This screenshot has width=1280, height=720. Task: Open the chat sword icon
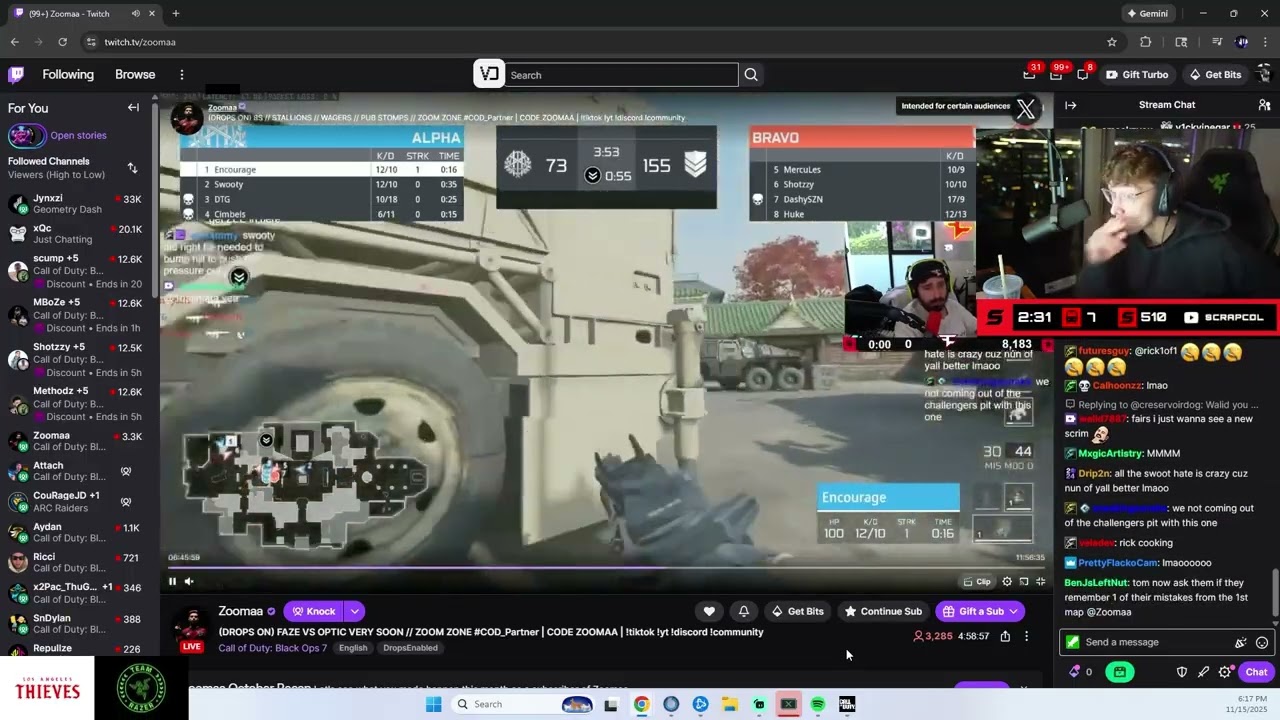point(1203,672)
